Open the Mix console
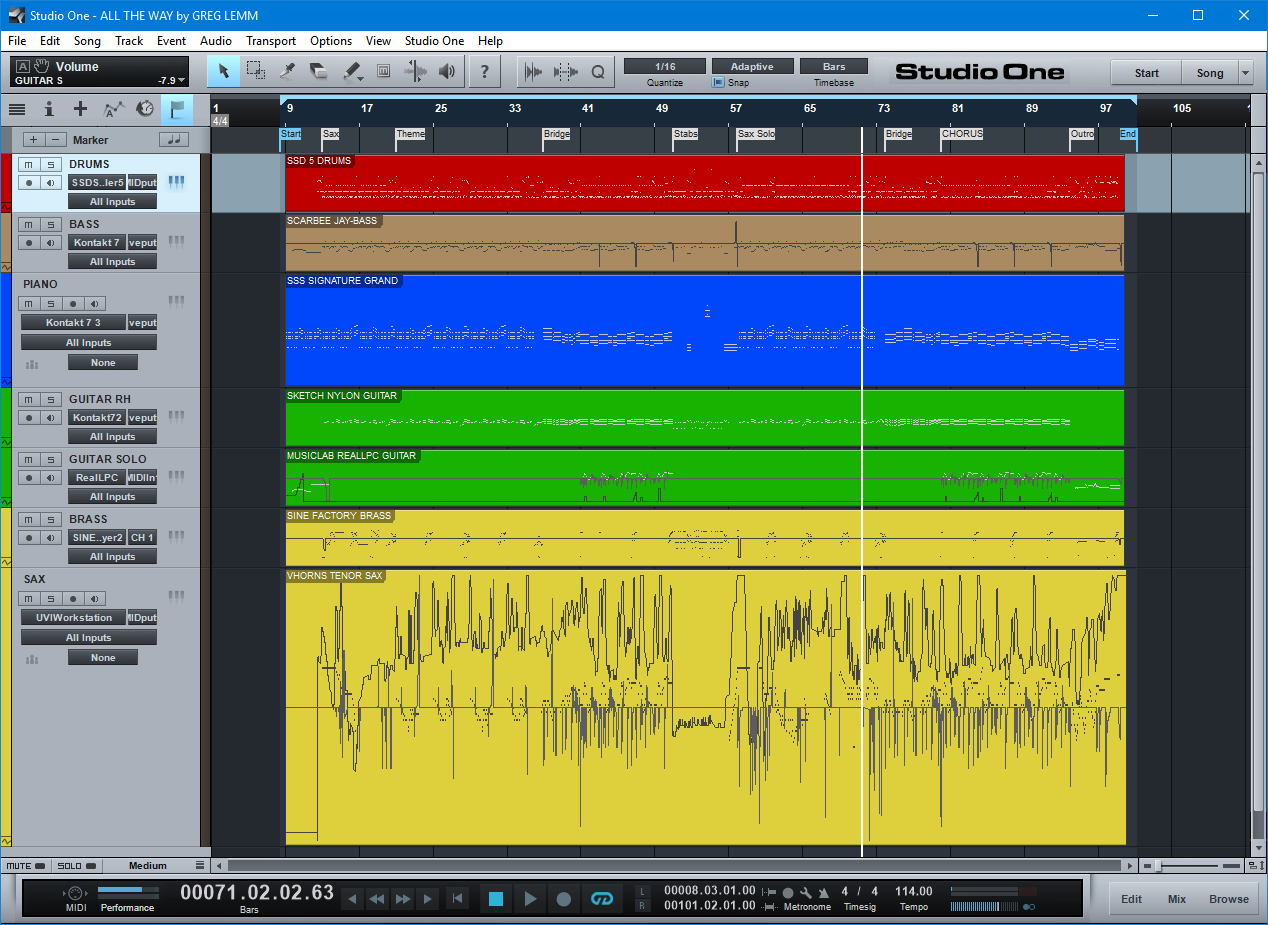 1177,899
